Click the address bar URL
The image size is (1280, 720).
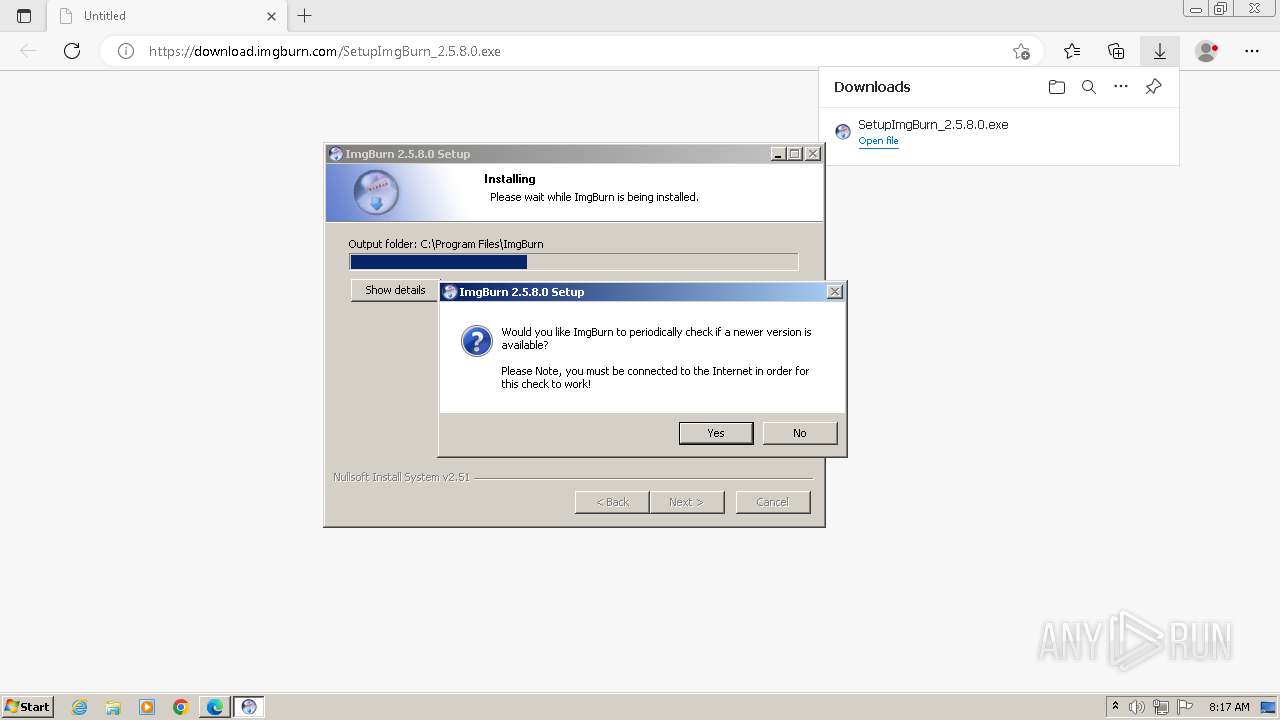[x=325, y=51]
